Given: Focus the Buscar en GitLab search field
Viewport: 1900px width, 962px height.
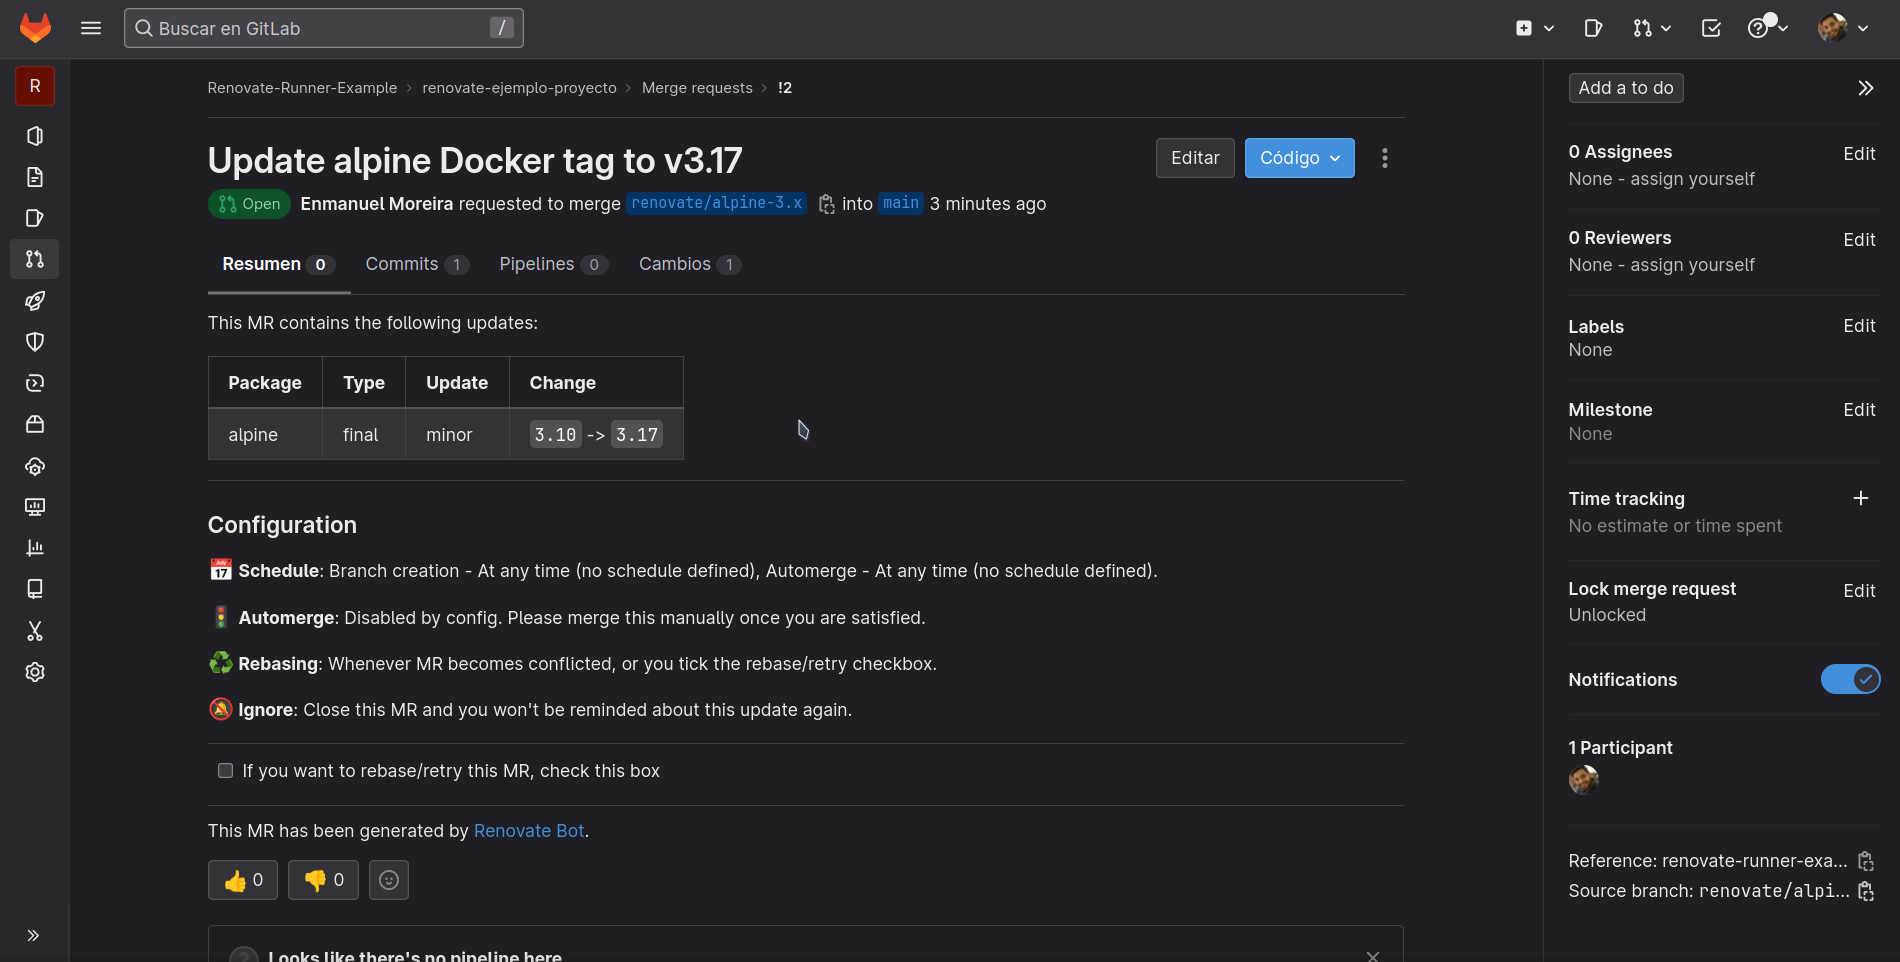Looking at the screenshot, I should 324,28.
